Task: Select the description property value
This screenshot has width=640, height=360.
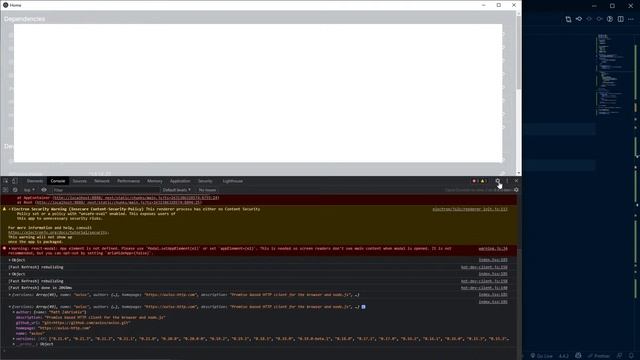Action: pos(106,318)
